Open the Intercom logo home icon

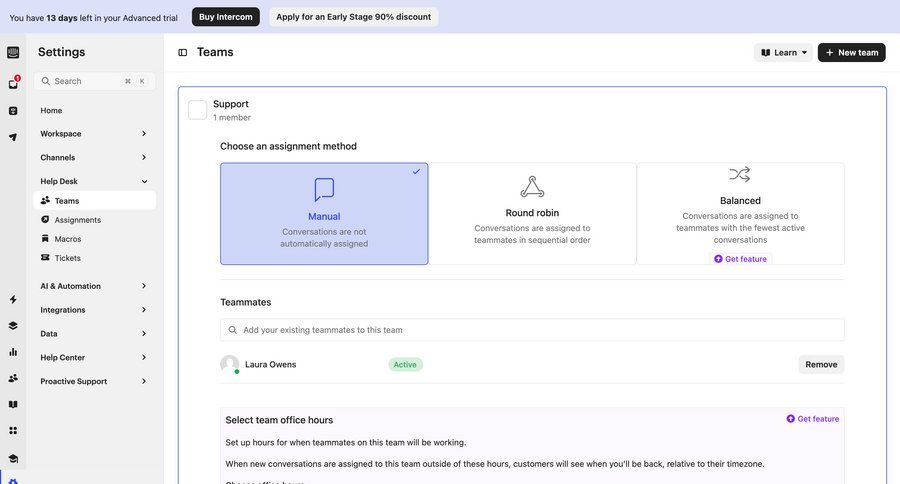[13, 52]
